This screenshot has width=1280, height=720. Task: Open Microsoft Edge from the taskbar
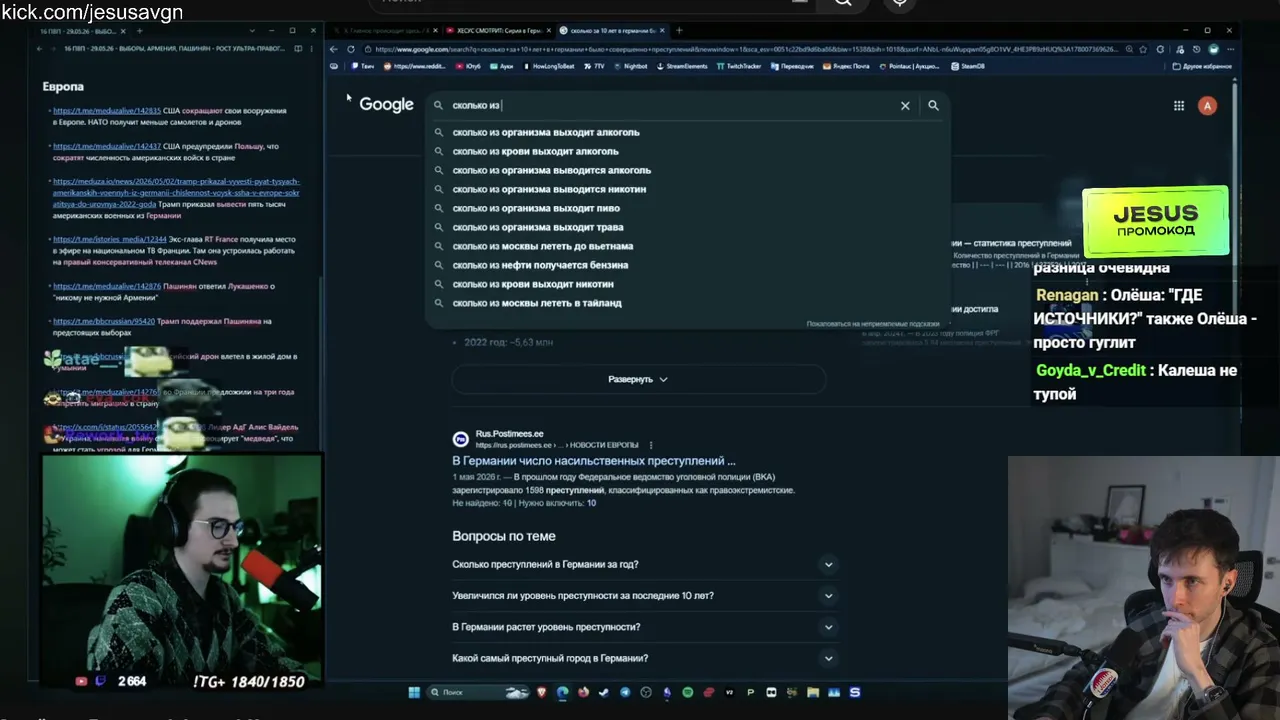pyautogui.click(x=562, y=692)
